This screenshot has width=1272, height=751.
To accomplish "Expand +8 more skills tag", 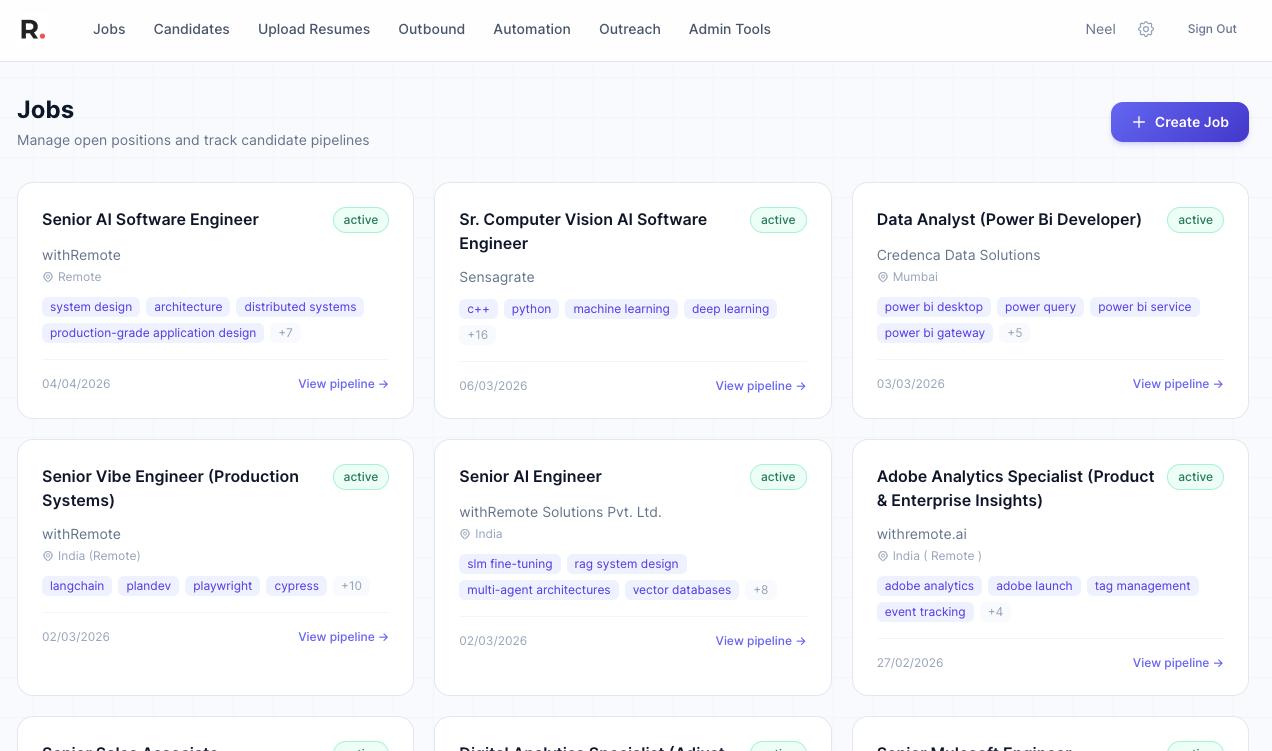I will point(761,590).
